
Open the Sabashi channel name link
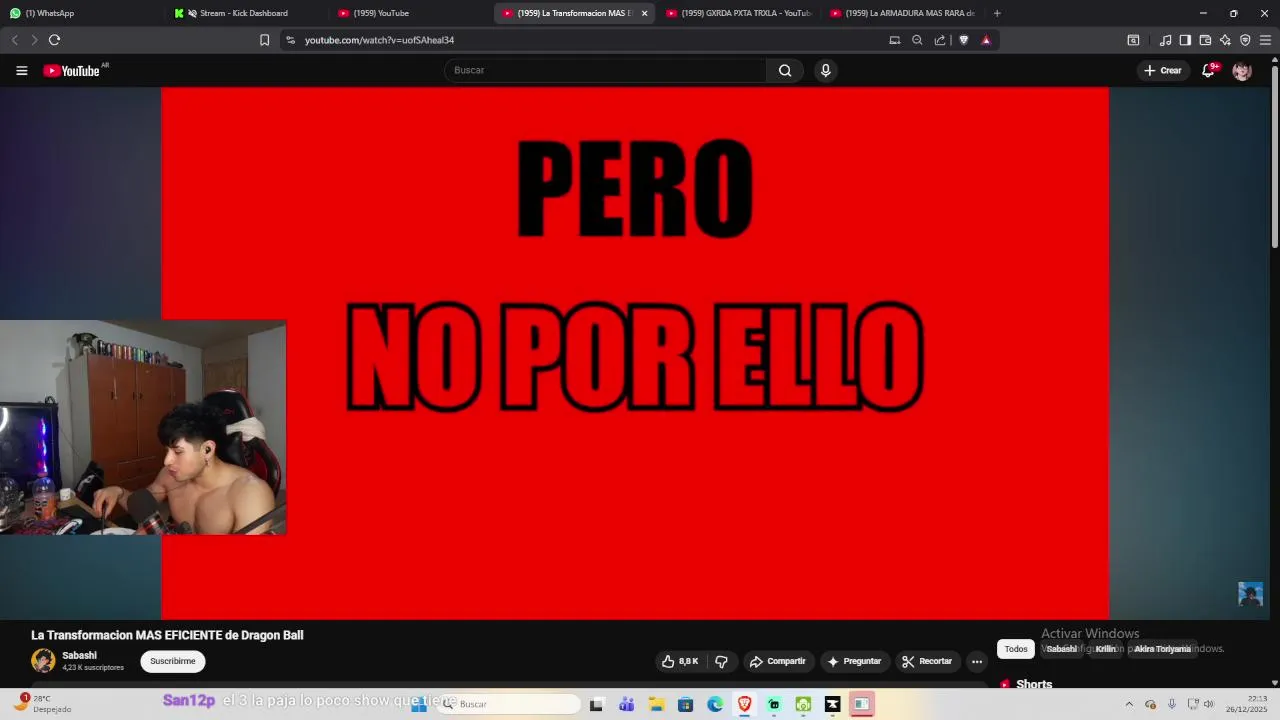79,656
